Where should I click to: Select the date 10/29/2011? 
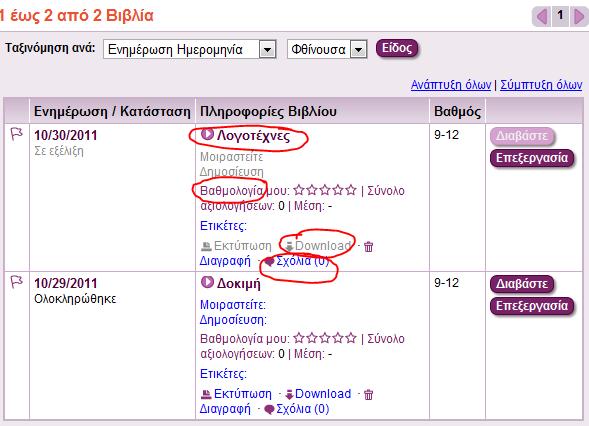tap(66, 283)
